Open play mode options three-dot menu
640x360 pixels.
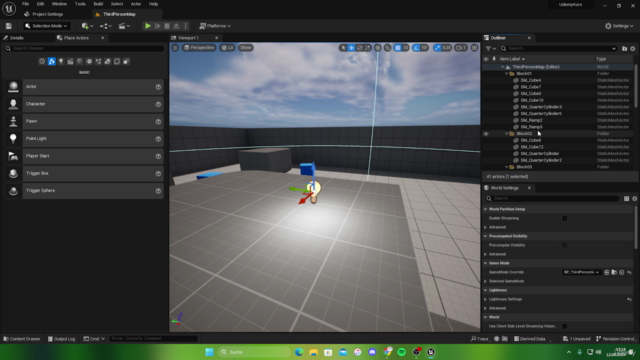coord(186,26)
